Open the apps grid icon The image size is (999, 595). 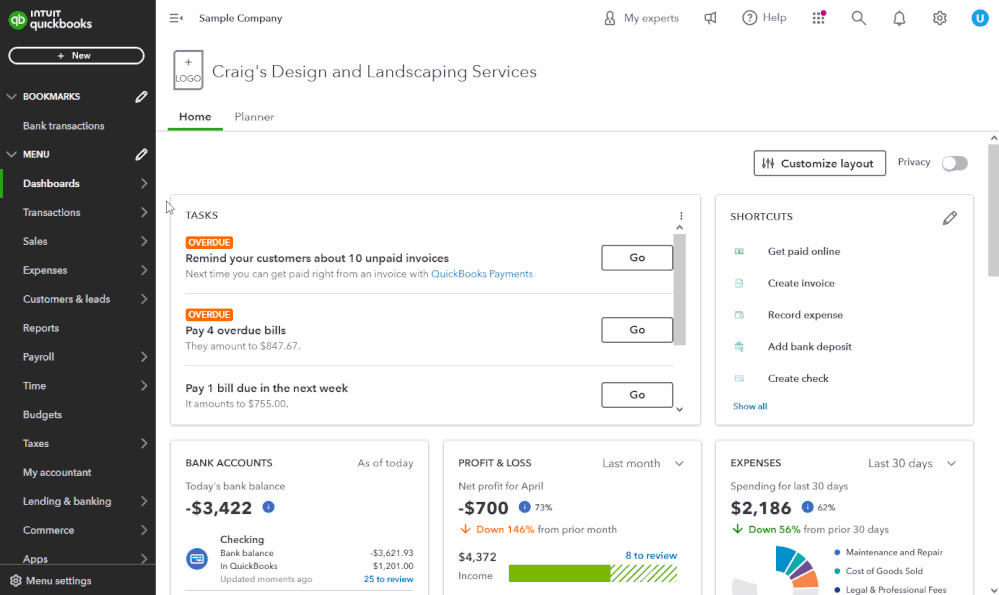coord(819,18)
